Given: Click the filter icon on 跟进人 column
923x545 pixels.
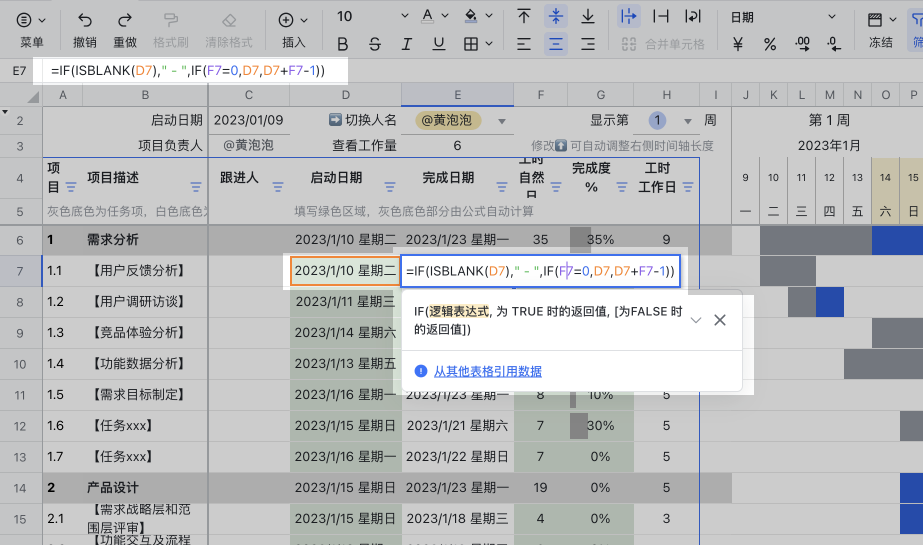Looking at the screenshot, I should 278,187.
